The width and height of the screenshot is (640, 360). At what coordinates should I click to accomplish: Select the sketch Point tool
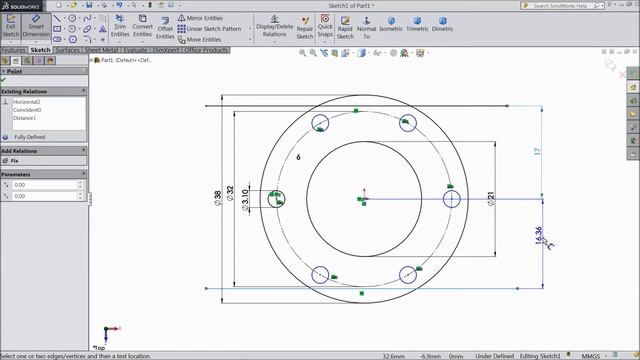tap(102, 40)
